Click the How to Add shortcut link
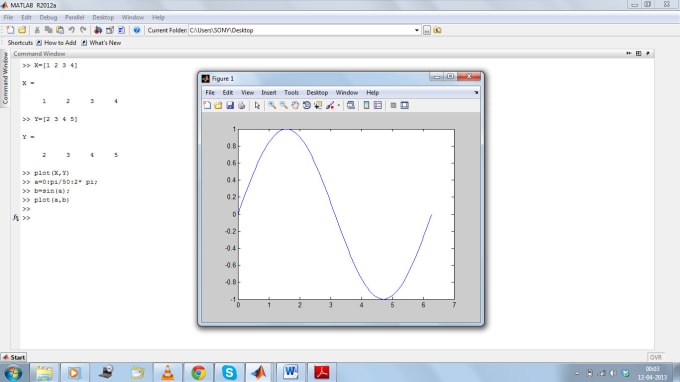680x382 pixels. pos(56,43)
